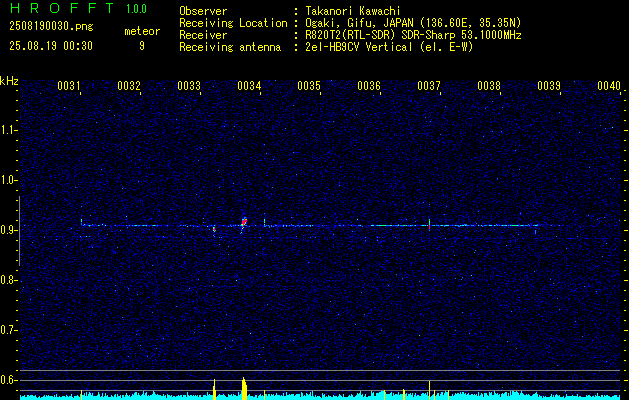The height and width of the screenshot is (400, 629).
Task: Click the meteor label
Action: tap(142, 31)
